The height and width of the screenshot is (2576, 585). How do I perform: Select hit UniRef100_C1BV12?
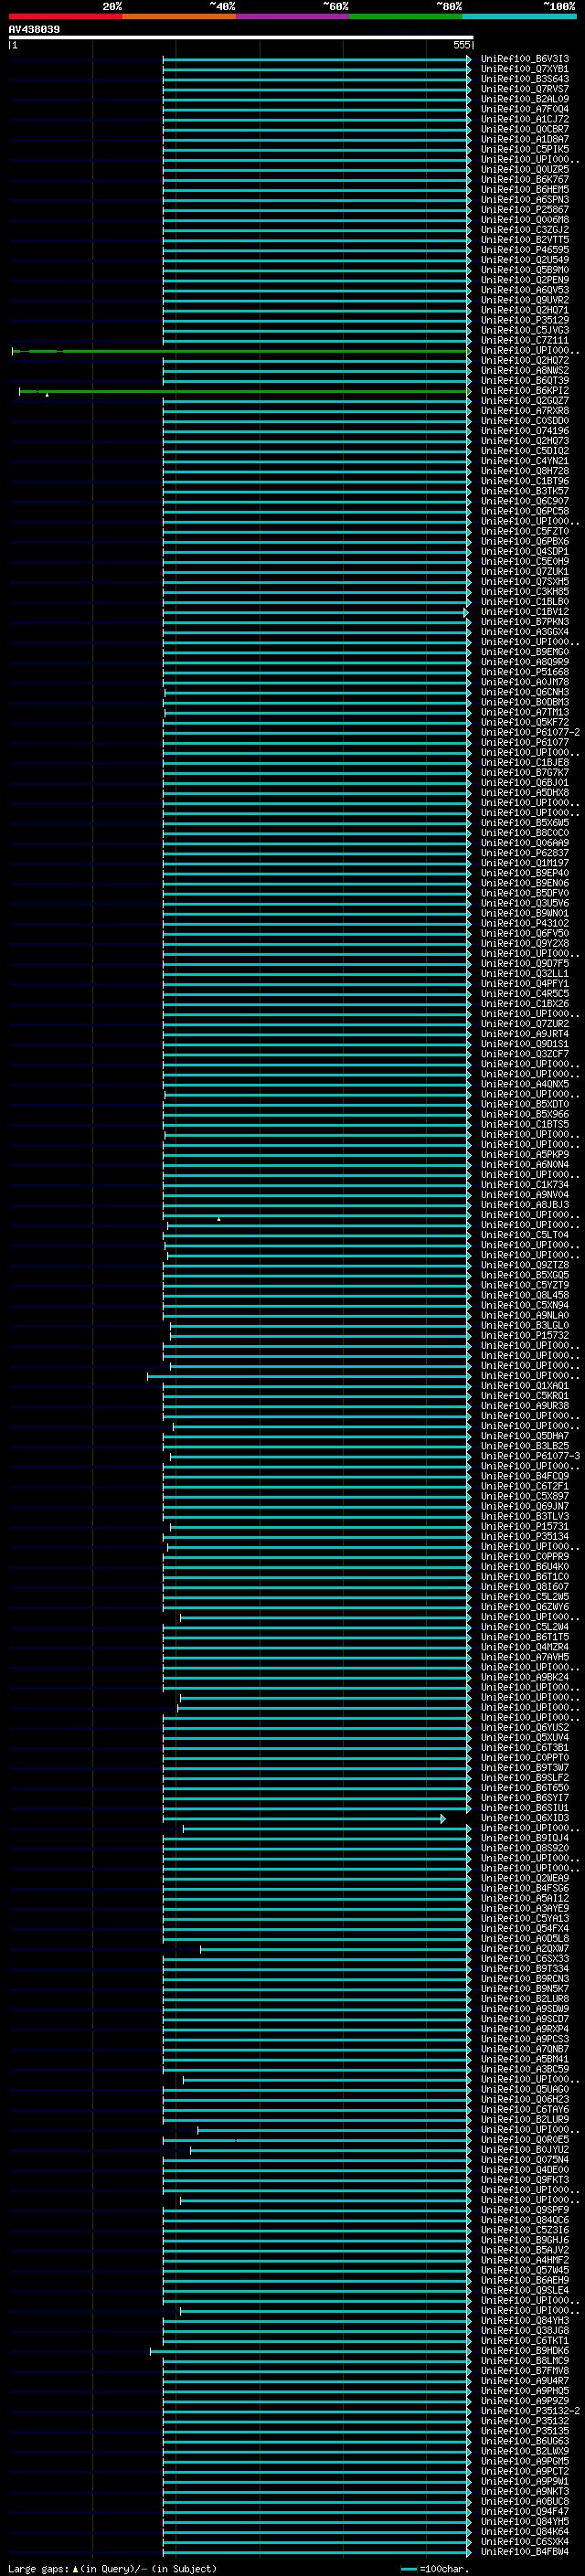(525, 612)
